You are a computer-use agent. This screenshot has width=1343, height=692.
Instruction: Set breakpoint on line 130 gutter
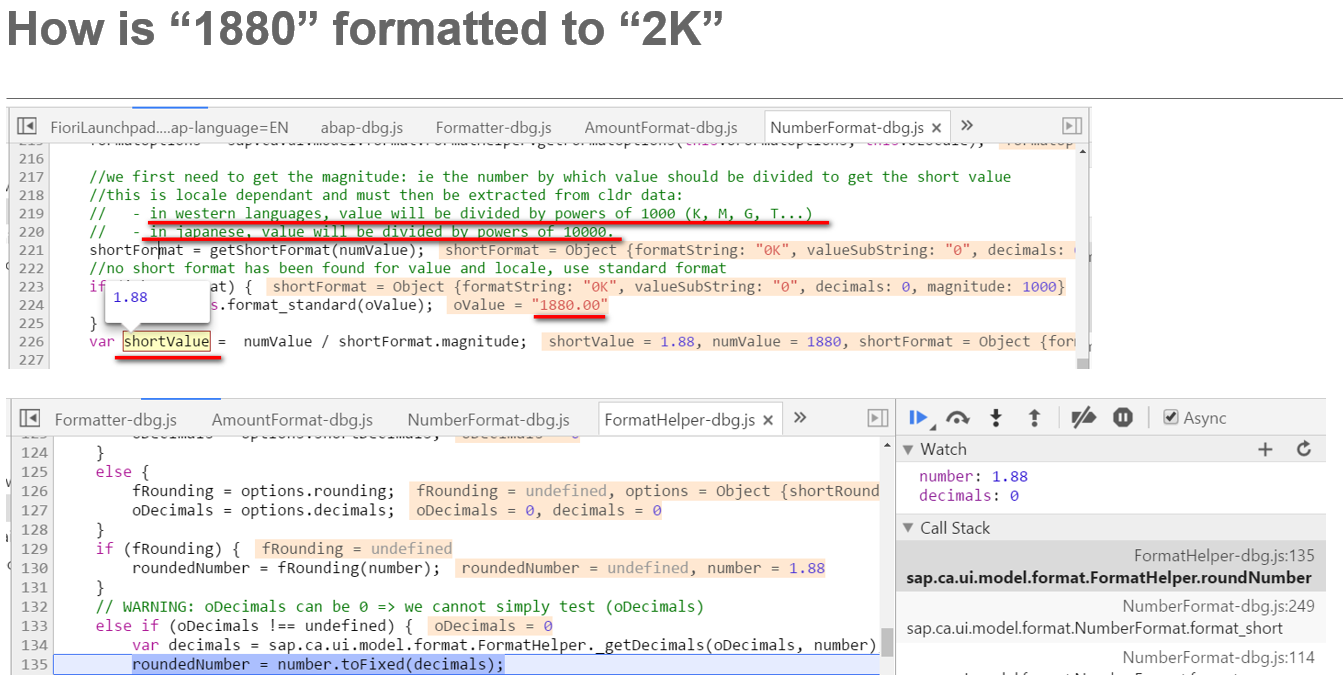pos(35,568)
